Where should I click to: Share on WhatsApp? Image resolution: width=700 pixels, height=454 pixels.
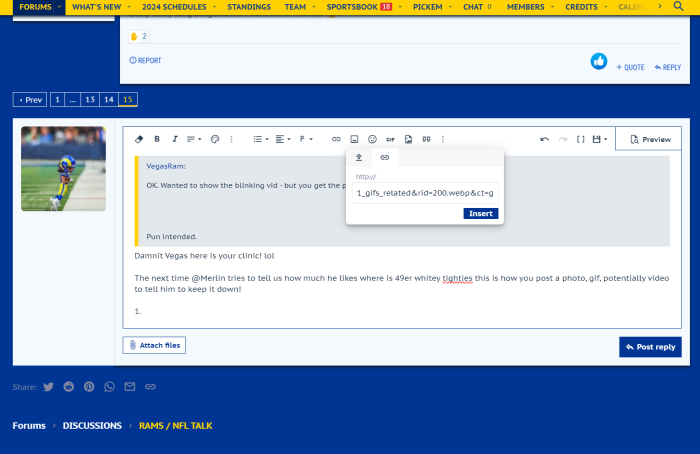click(109, 387)
